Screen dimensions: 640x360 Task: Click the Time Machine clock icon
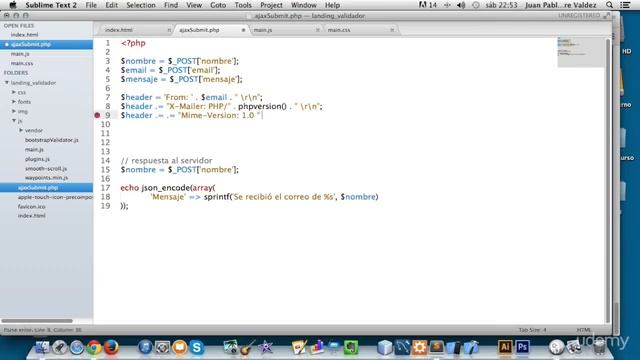point(476,5)
